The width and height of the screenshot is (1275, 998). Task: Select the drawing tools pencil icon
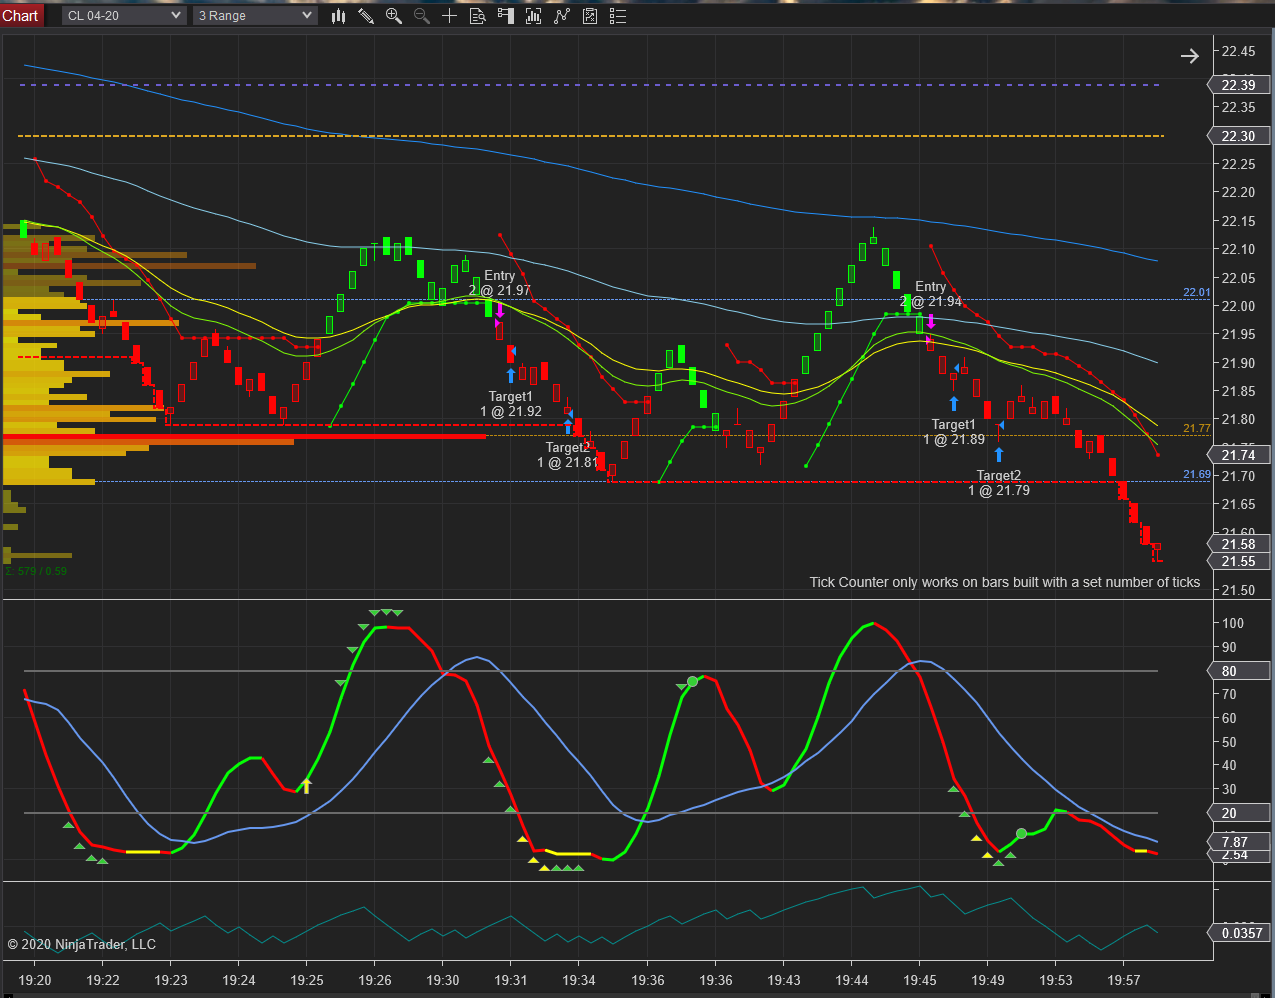[x=366, y=16]
